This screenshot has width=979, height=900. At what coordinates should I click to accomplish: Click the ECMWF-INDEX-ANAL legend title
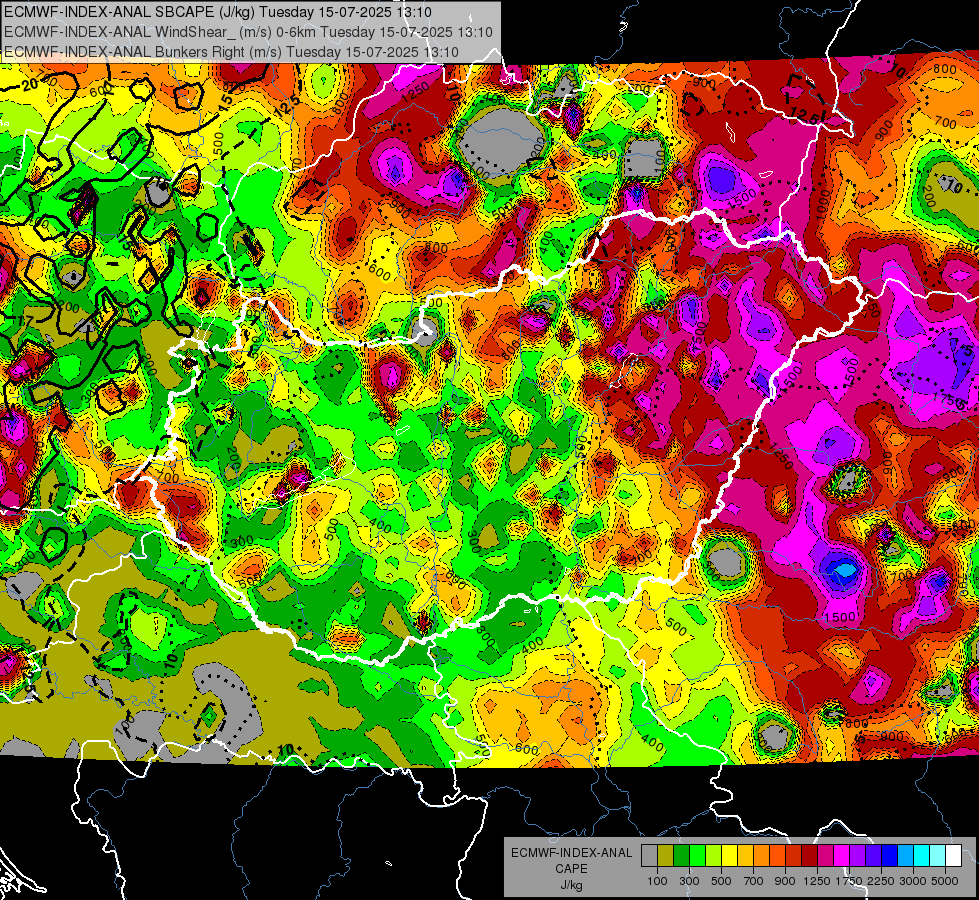(571, 853)
